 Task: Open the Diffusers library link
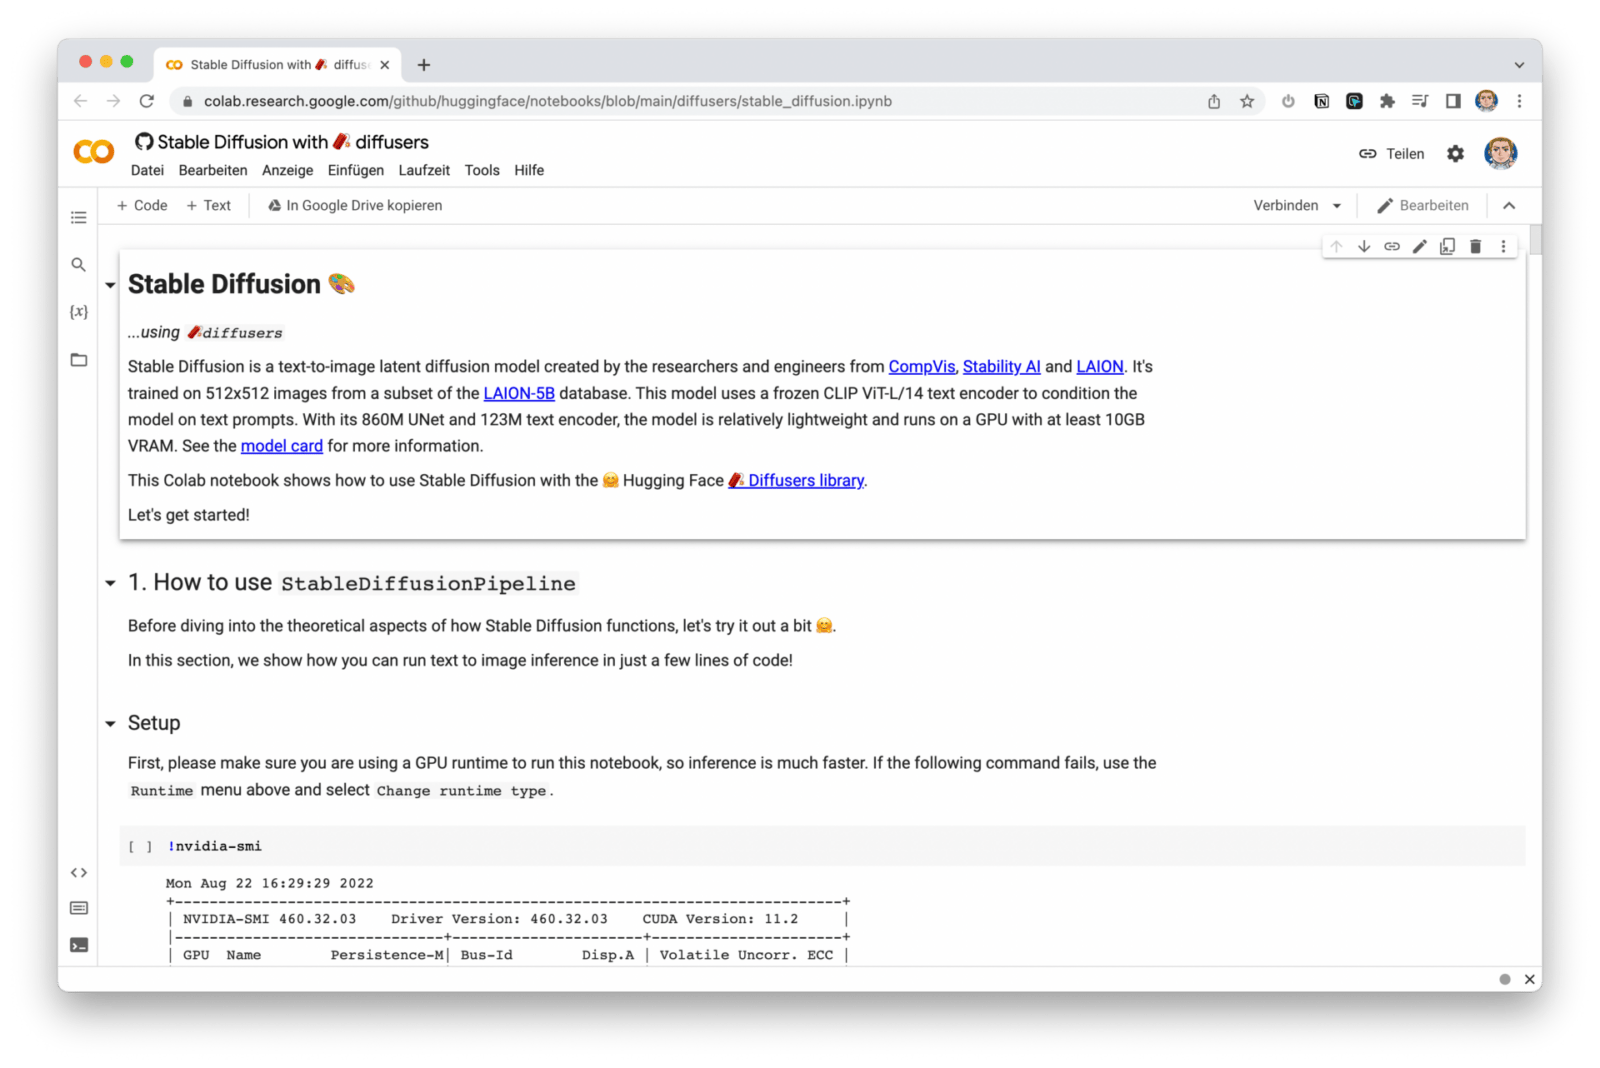(x=797, y=481)
